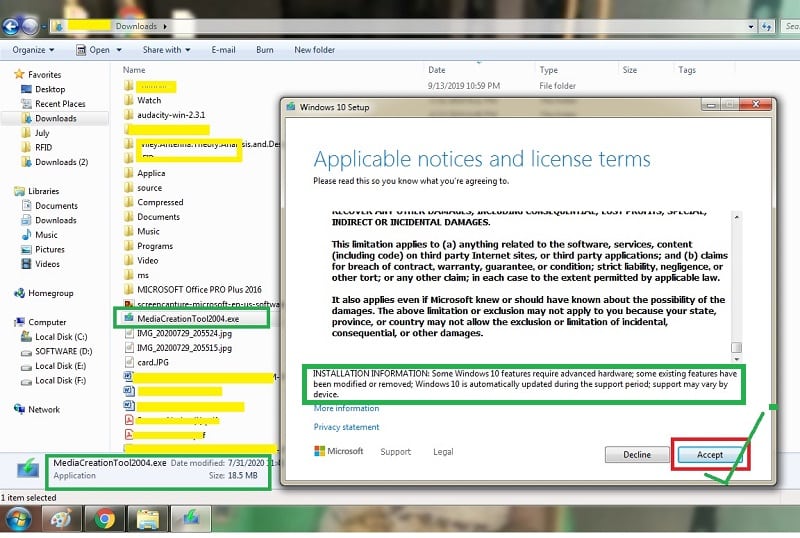Image resolution: width=800 pixels, height=538 pixels.
Task: Open the Privacy statement link
Action: click(x=346, y=427)
